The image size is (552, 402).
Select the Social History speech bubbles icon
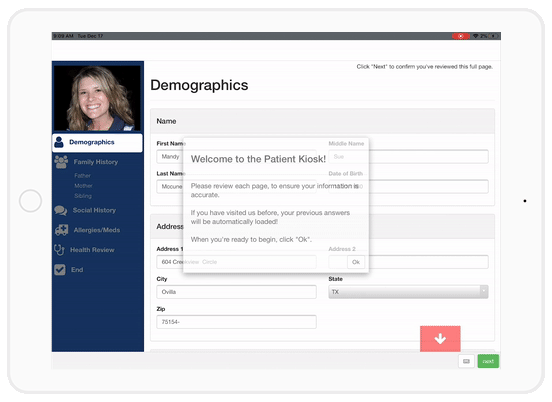pyautogui.click(x=61, y=211)
